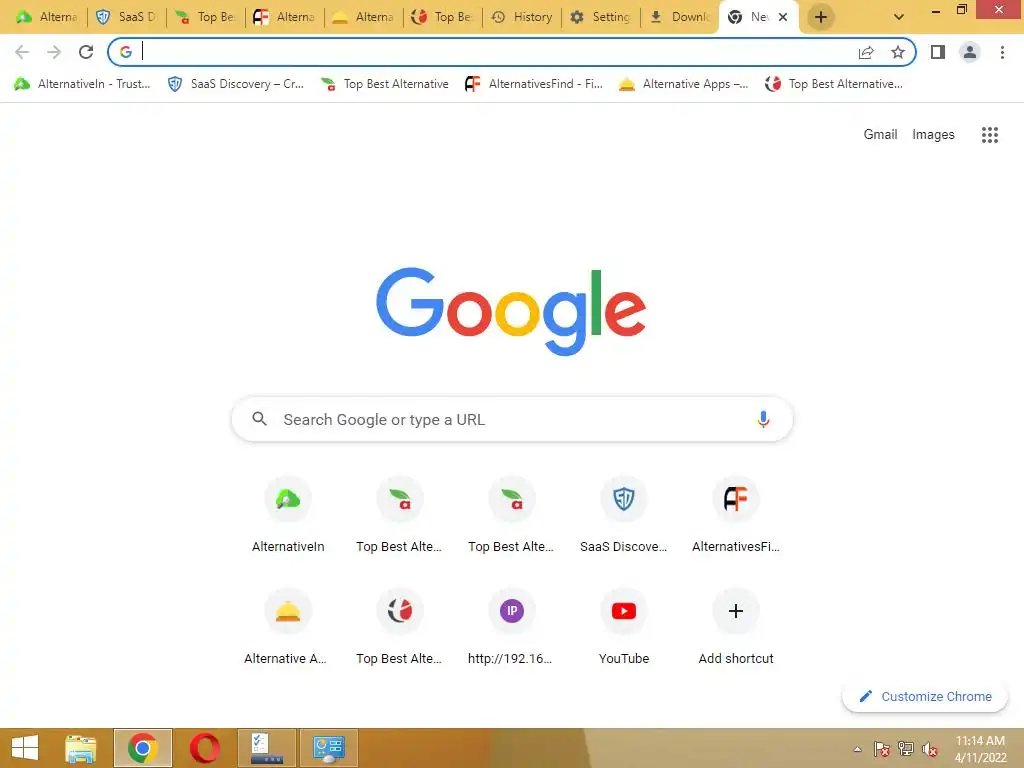Screen dimensions: 1024x768
Task: Open the Gmail link
Action: pos(880,135)
